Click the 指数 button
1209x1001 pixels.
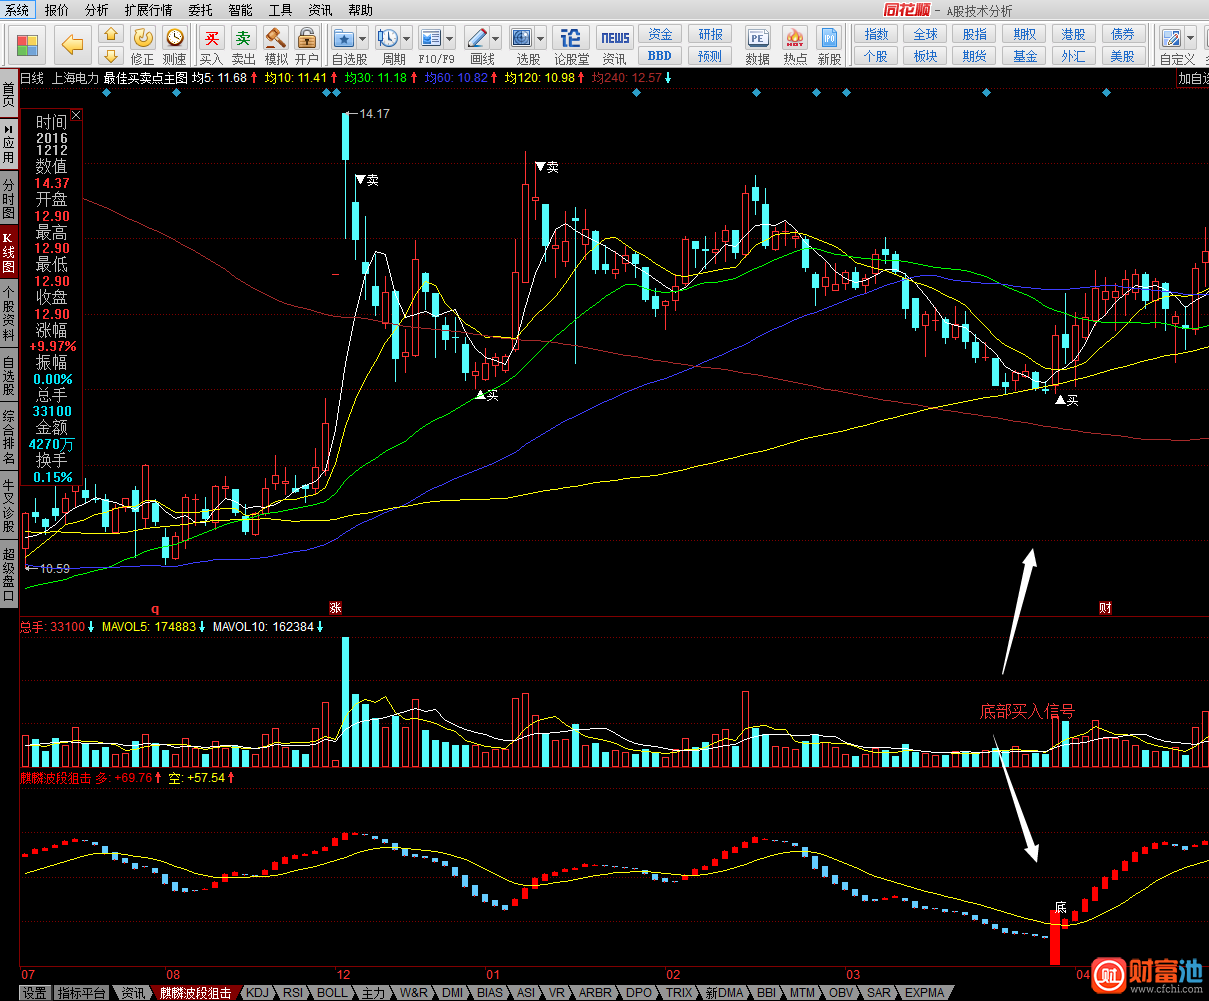pos(876,34)
